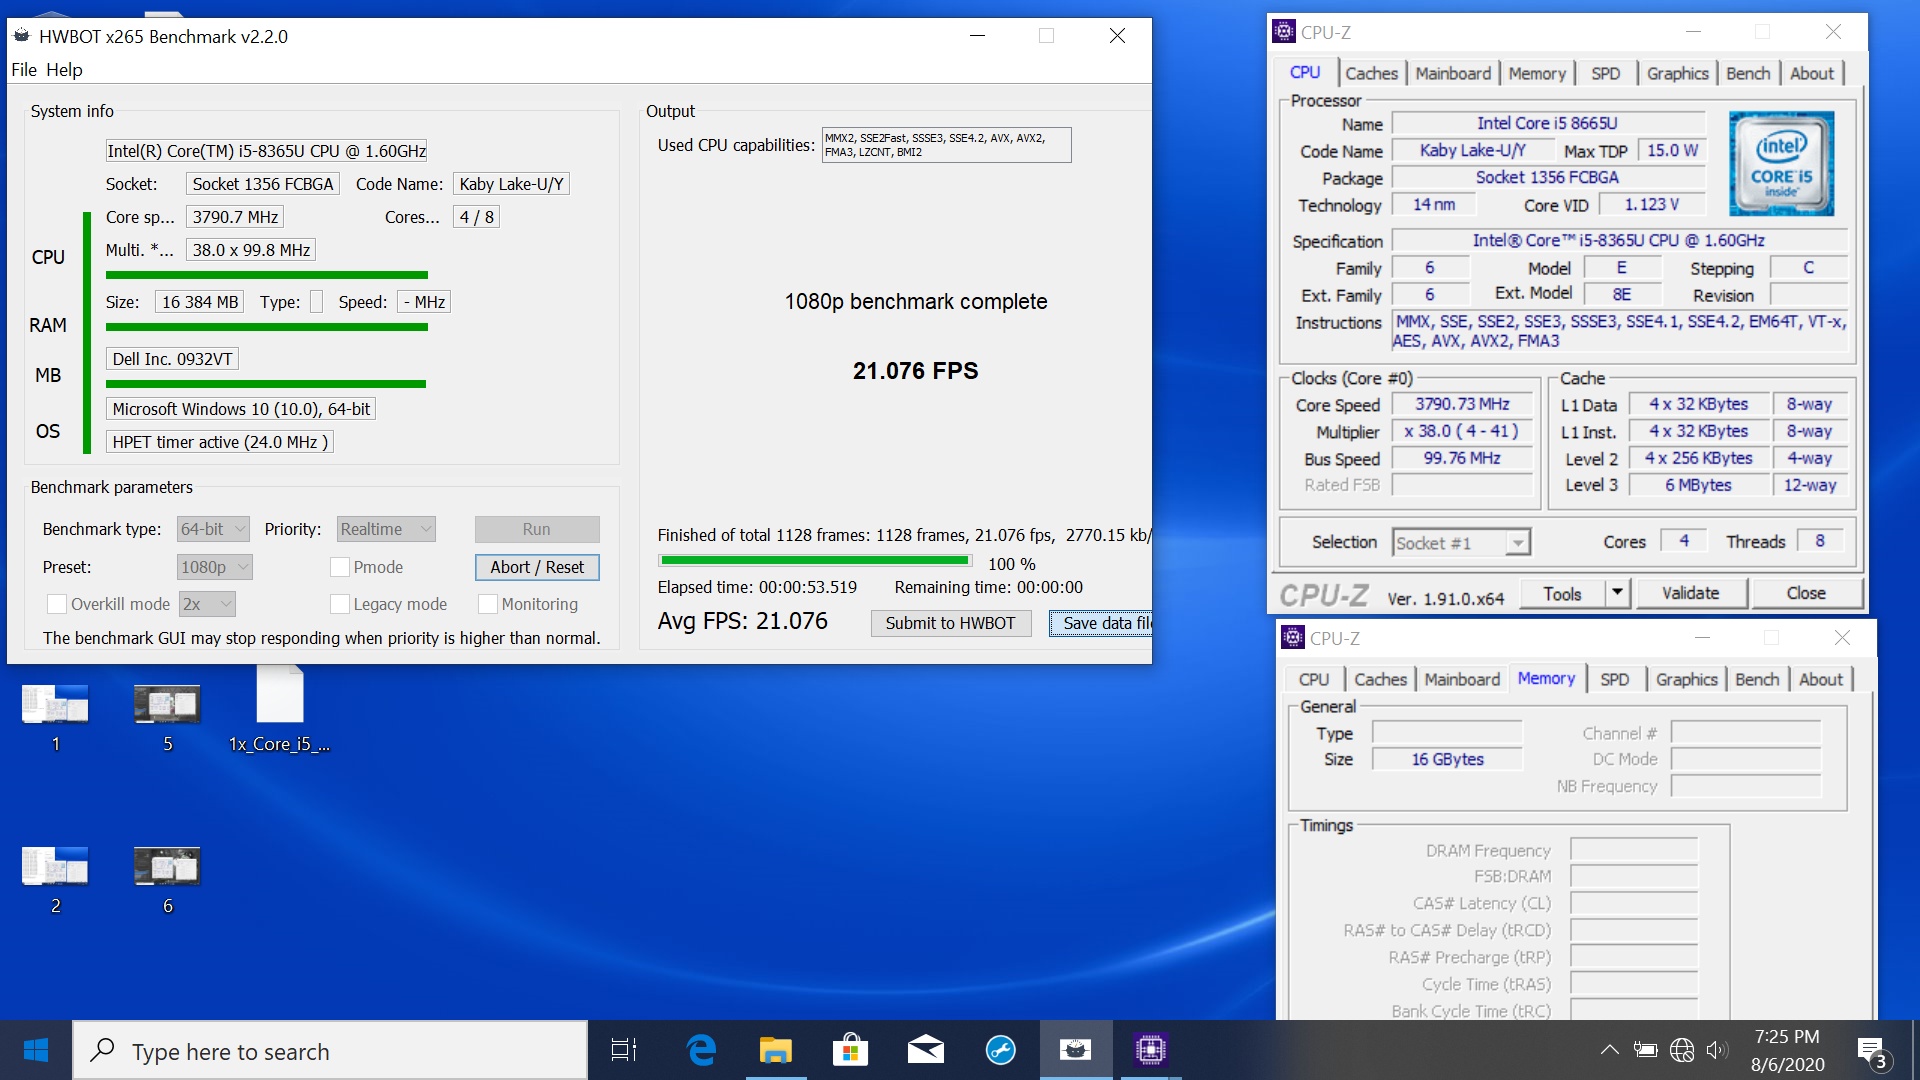The height and width of the screenshot is (1080, 1920).
Task: Open desktop screenshot file named 2
Action: 55,878
